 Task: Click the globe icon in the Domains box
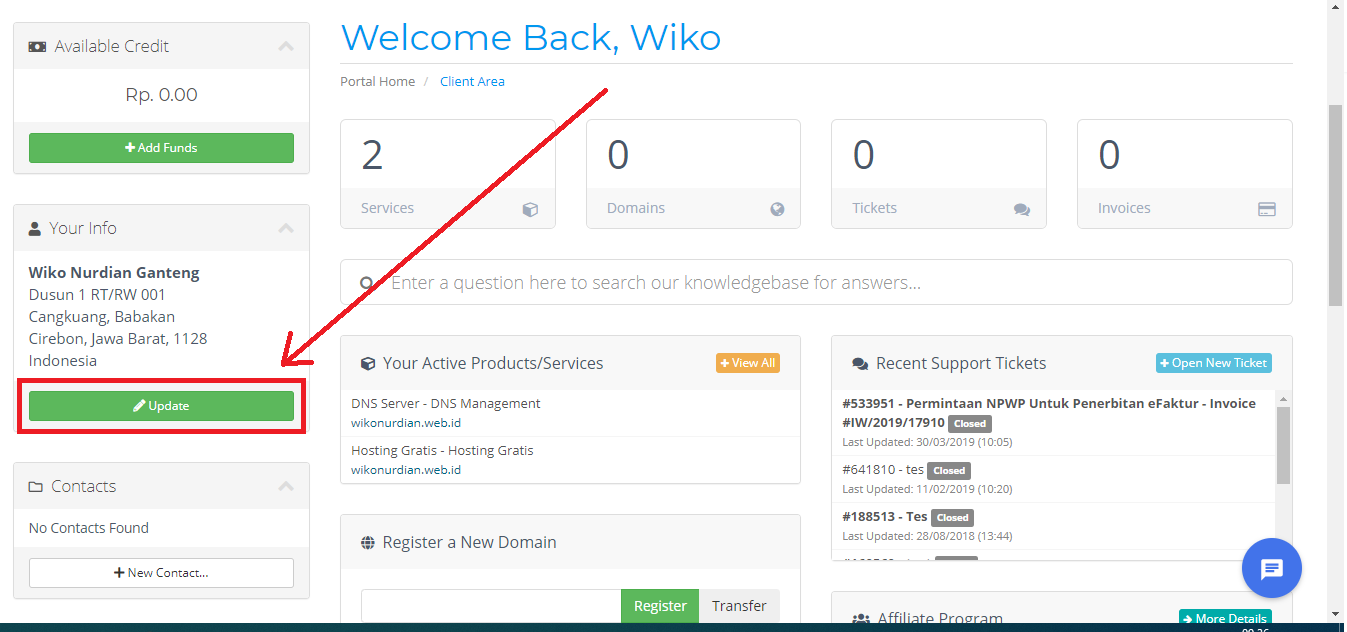[777, 209]
